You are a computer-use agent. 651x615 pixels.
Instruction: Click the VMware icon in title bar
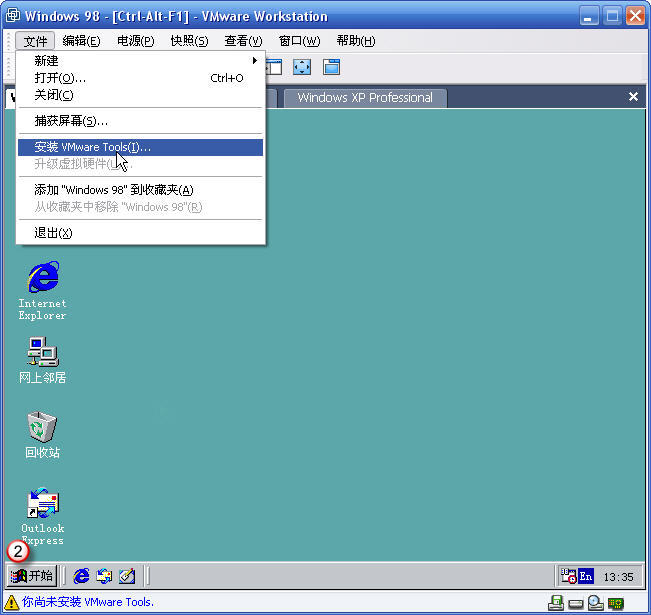[x=13, y=15]
